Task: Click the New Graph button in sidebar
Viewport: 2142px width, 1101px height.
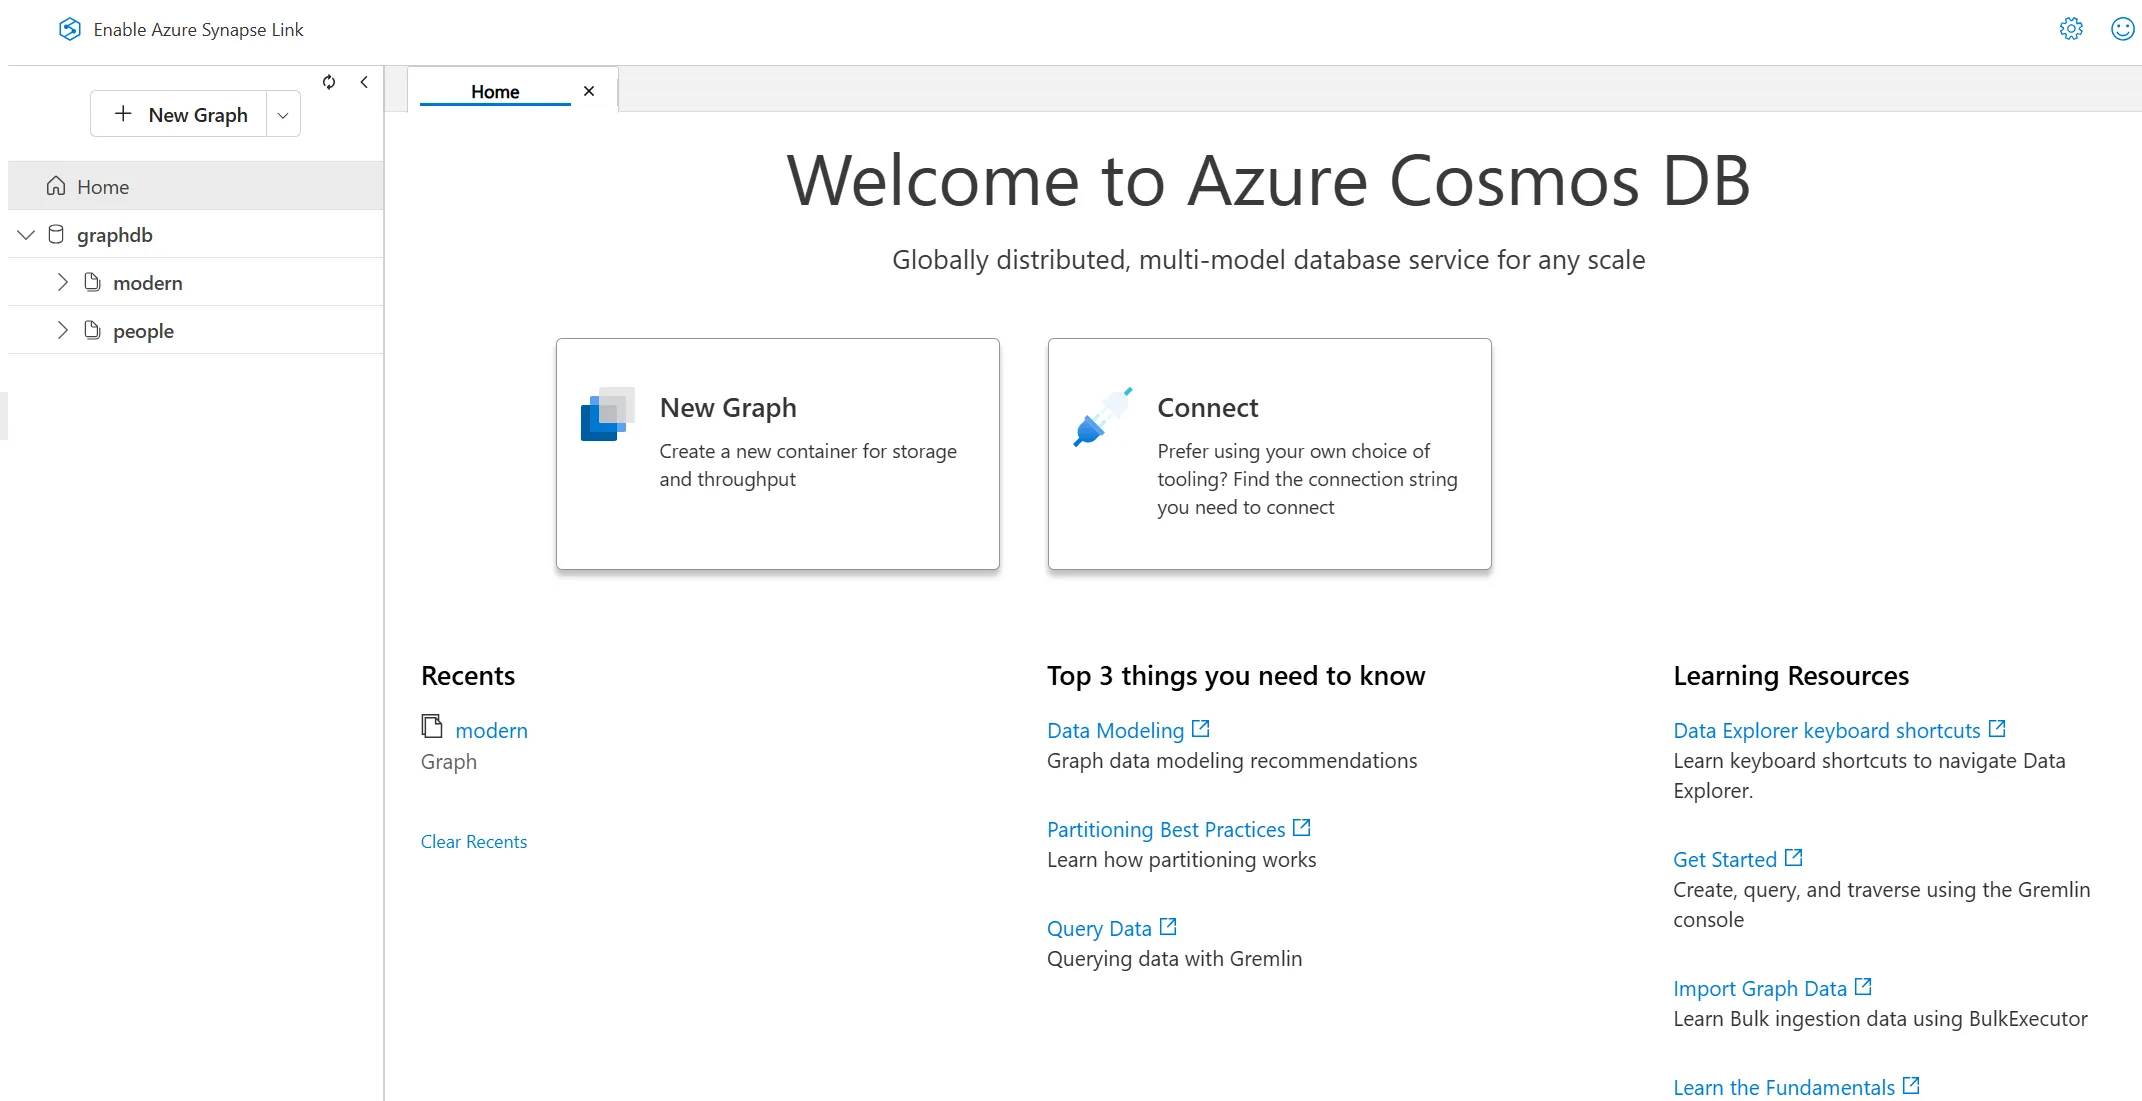Action: tap(179, 114)
